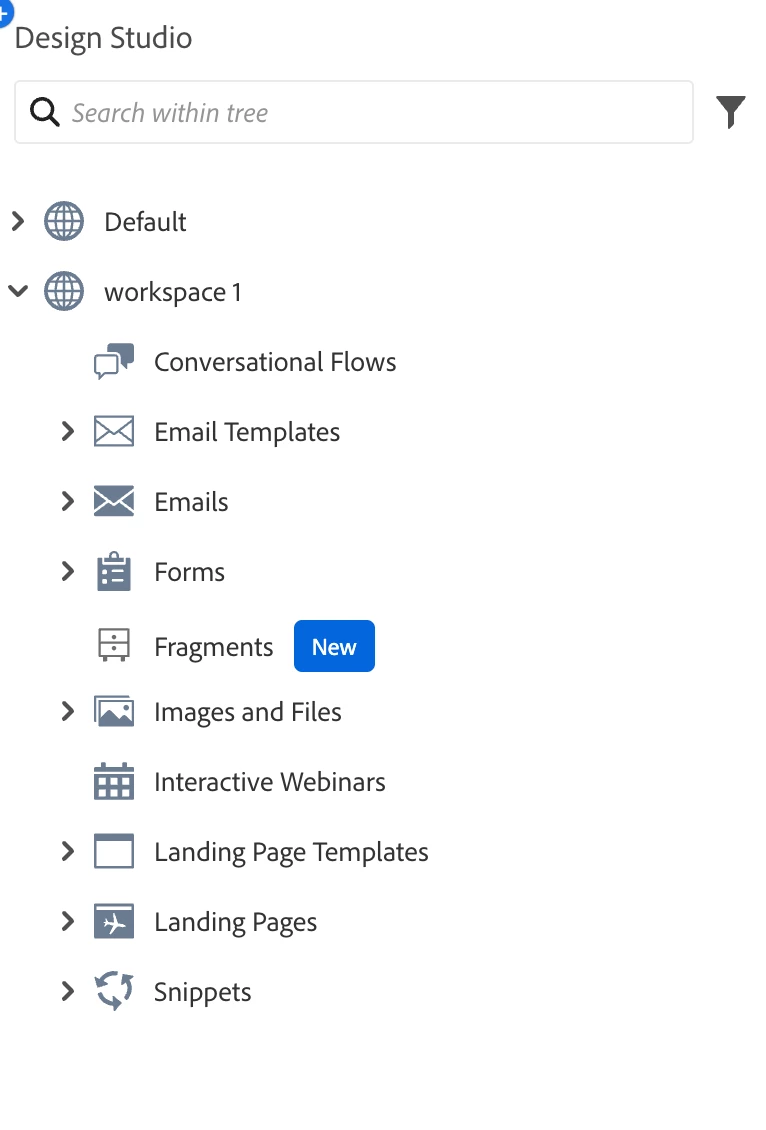
Task: Click the Conversational Flows chat bubbles icon
Action: click(x=114, y=361)
